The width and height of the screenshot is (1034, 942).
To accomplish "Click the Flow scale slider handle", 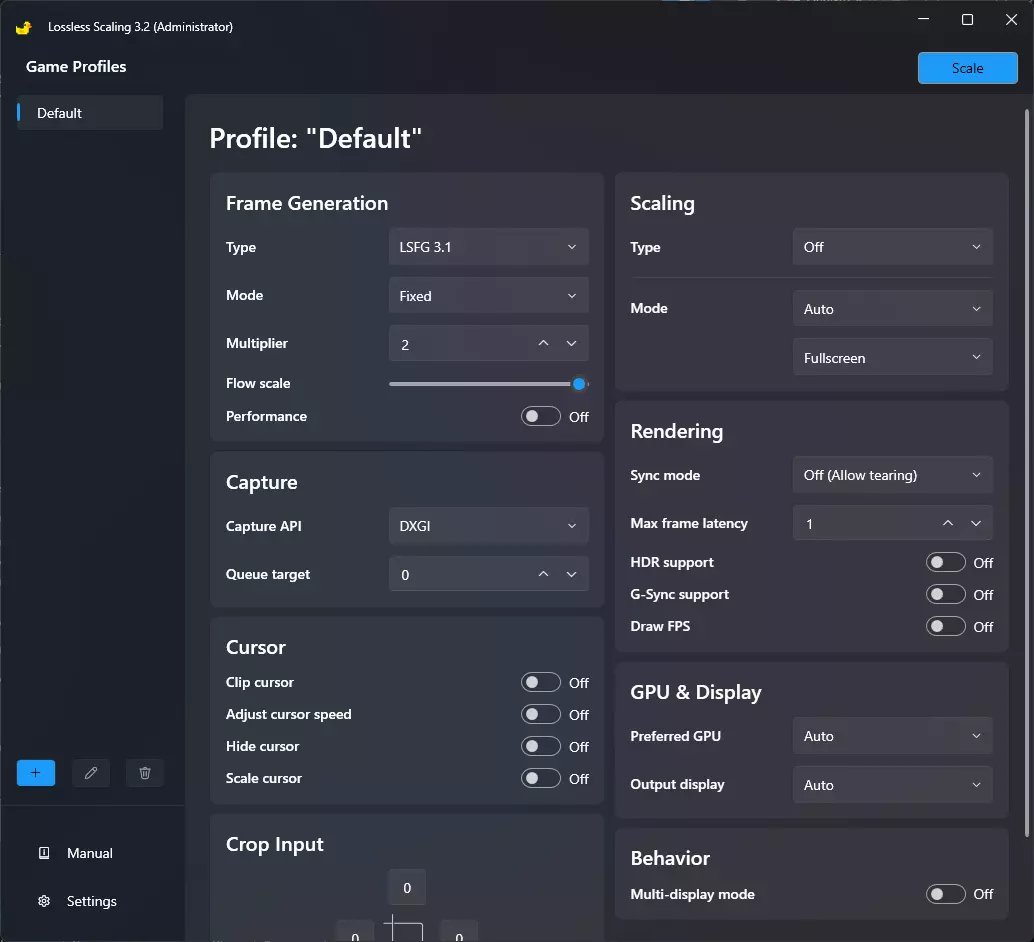I will coord(579,384).
